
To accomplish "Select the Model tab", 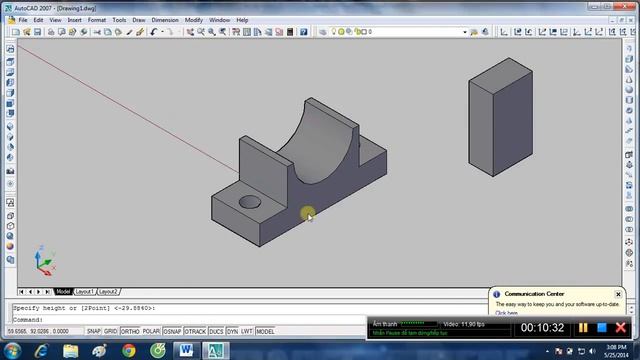I will 63,292.
